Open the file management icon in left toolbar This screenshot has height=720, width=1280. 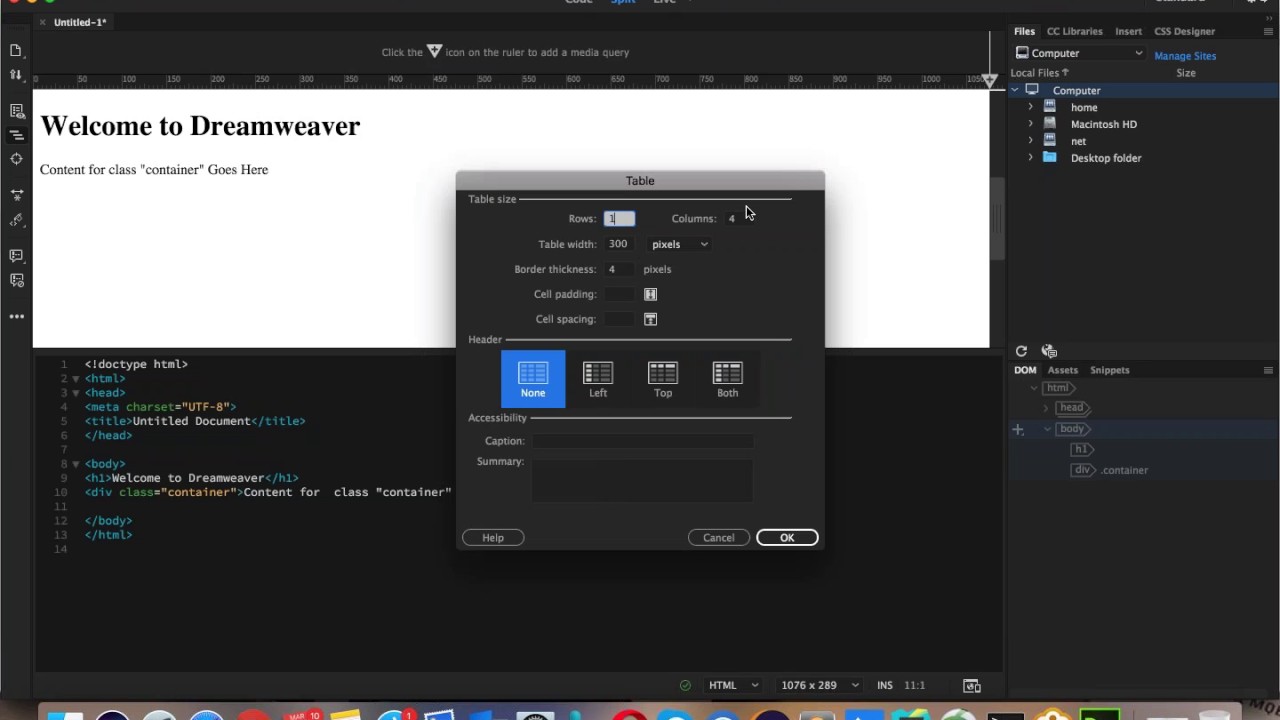(x=16, y=51)
